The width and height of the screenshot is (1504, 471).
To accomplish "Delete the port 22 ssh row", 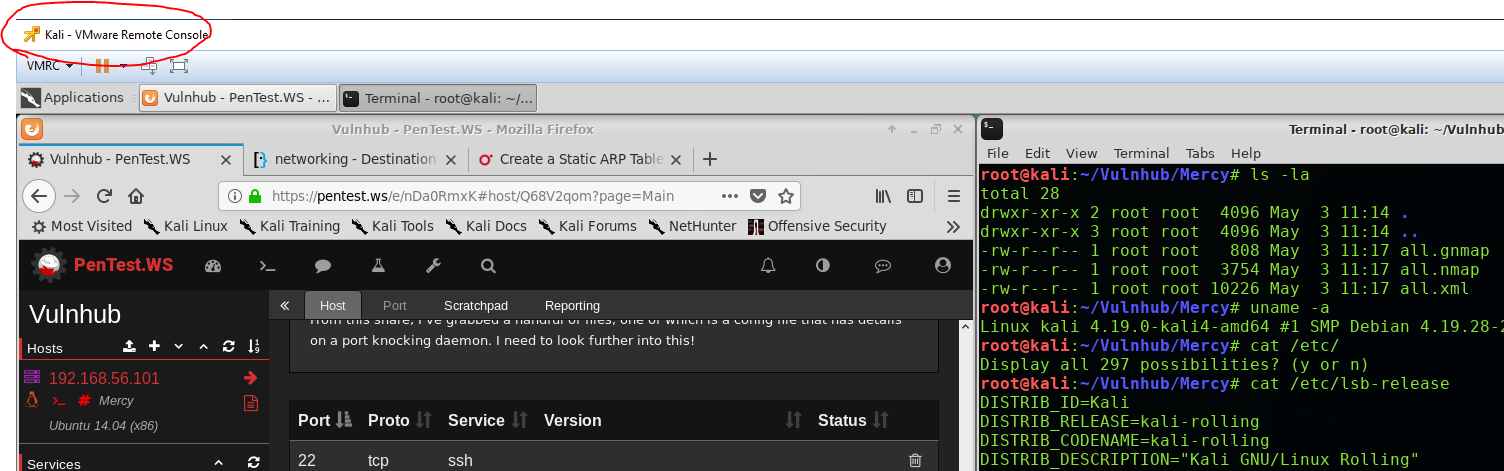I will click(x=914, y=460).
